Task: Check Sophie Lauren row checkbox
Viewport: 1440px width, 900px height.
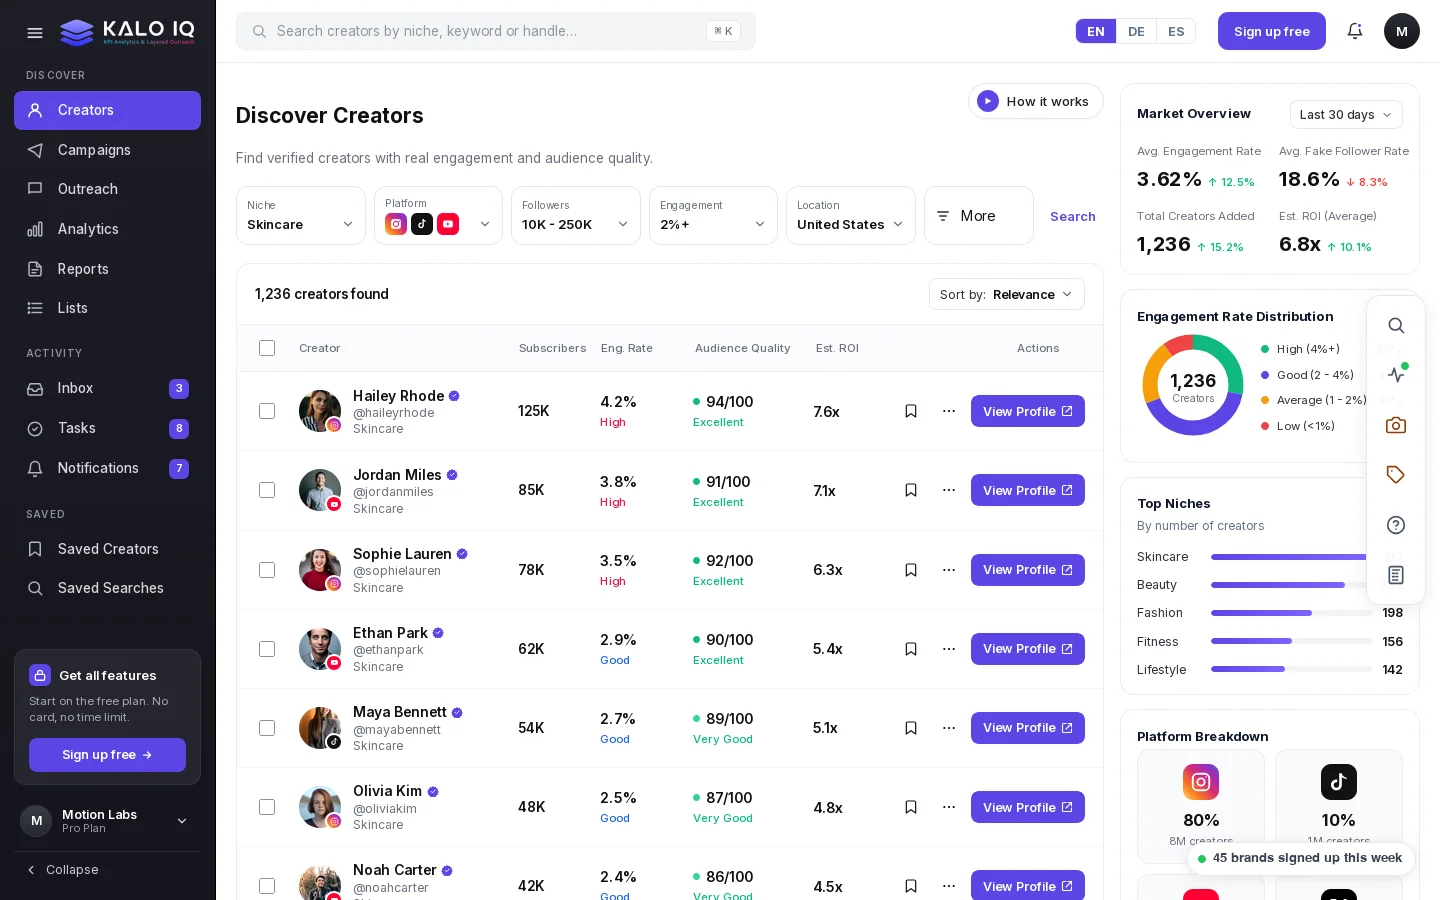Action: click(x=267, y=570)
